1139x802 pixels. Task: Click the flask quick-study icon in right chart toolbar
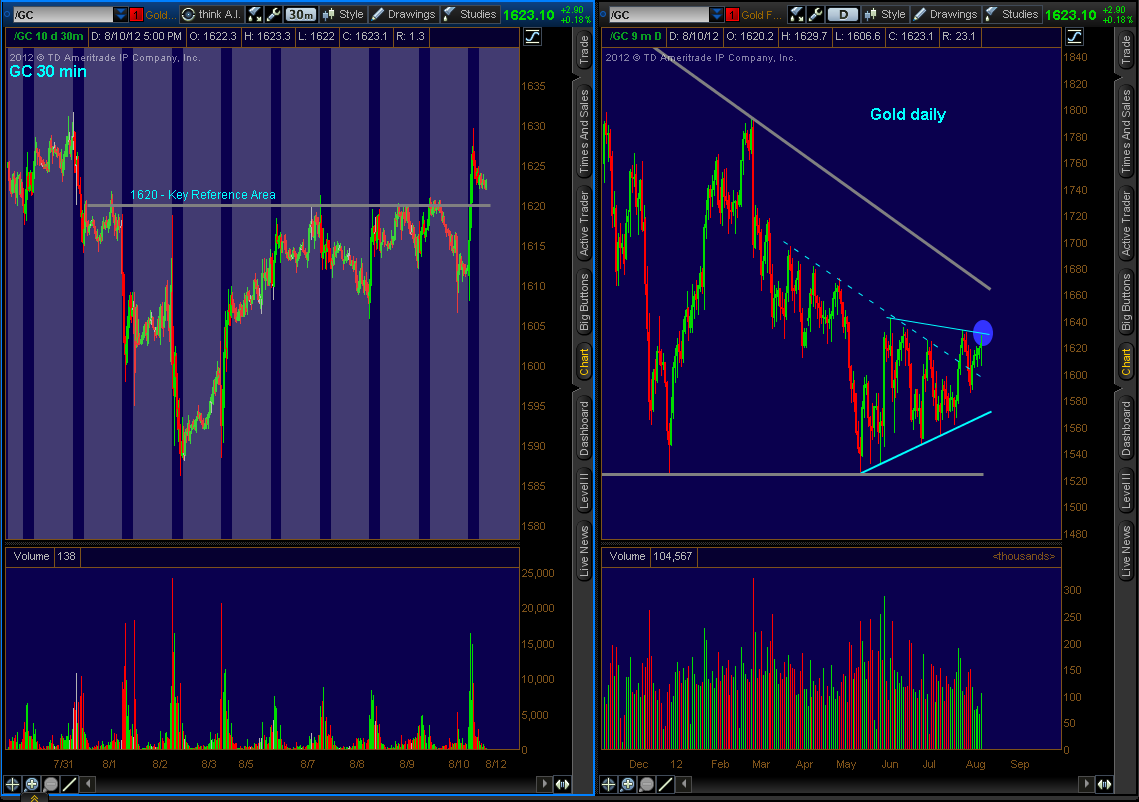[797, 14]
